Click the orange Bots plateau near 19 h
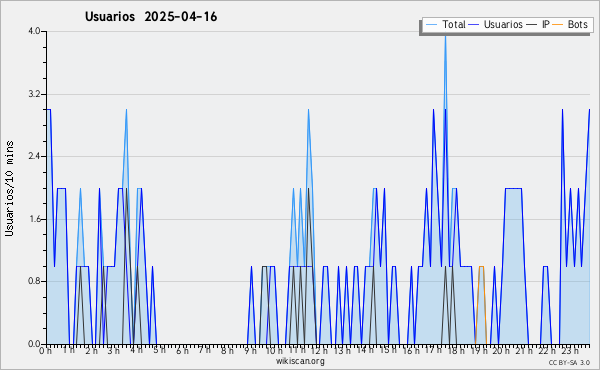The width and height of the screenshot is (600, 370). coord(481,266)
